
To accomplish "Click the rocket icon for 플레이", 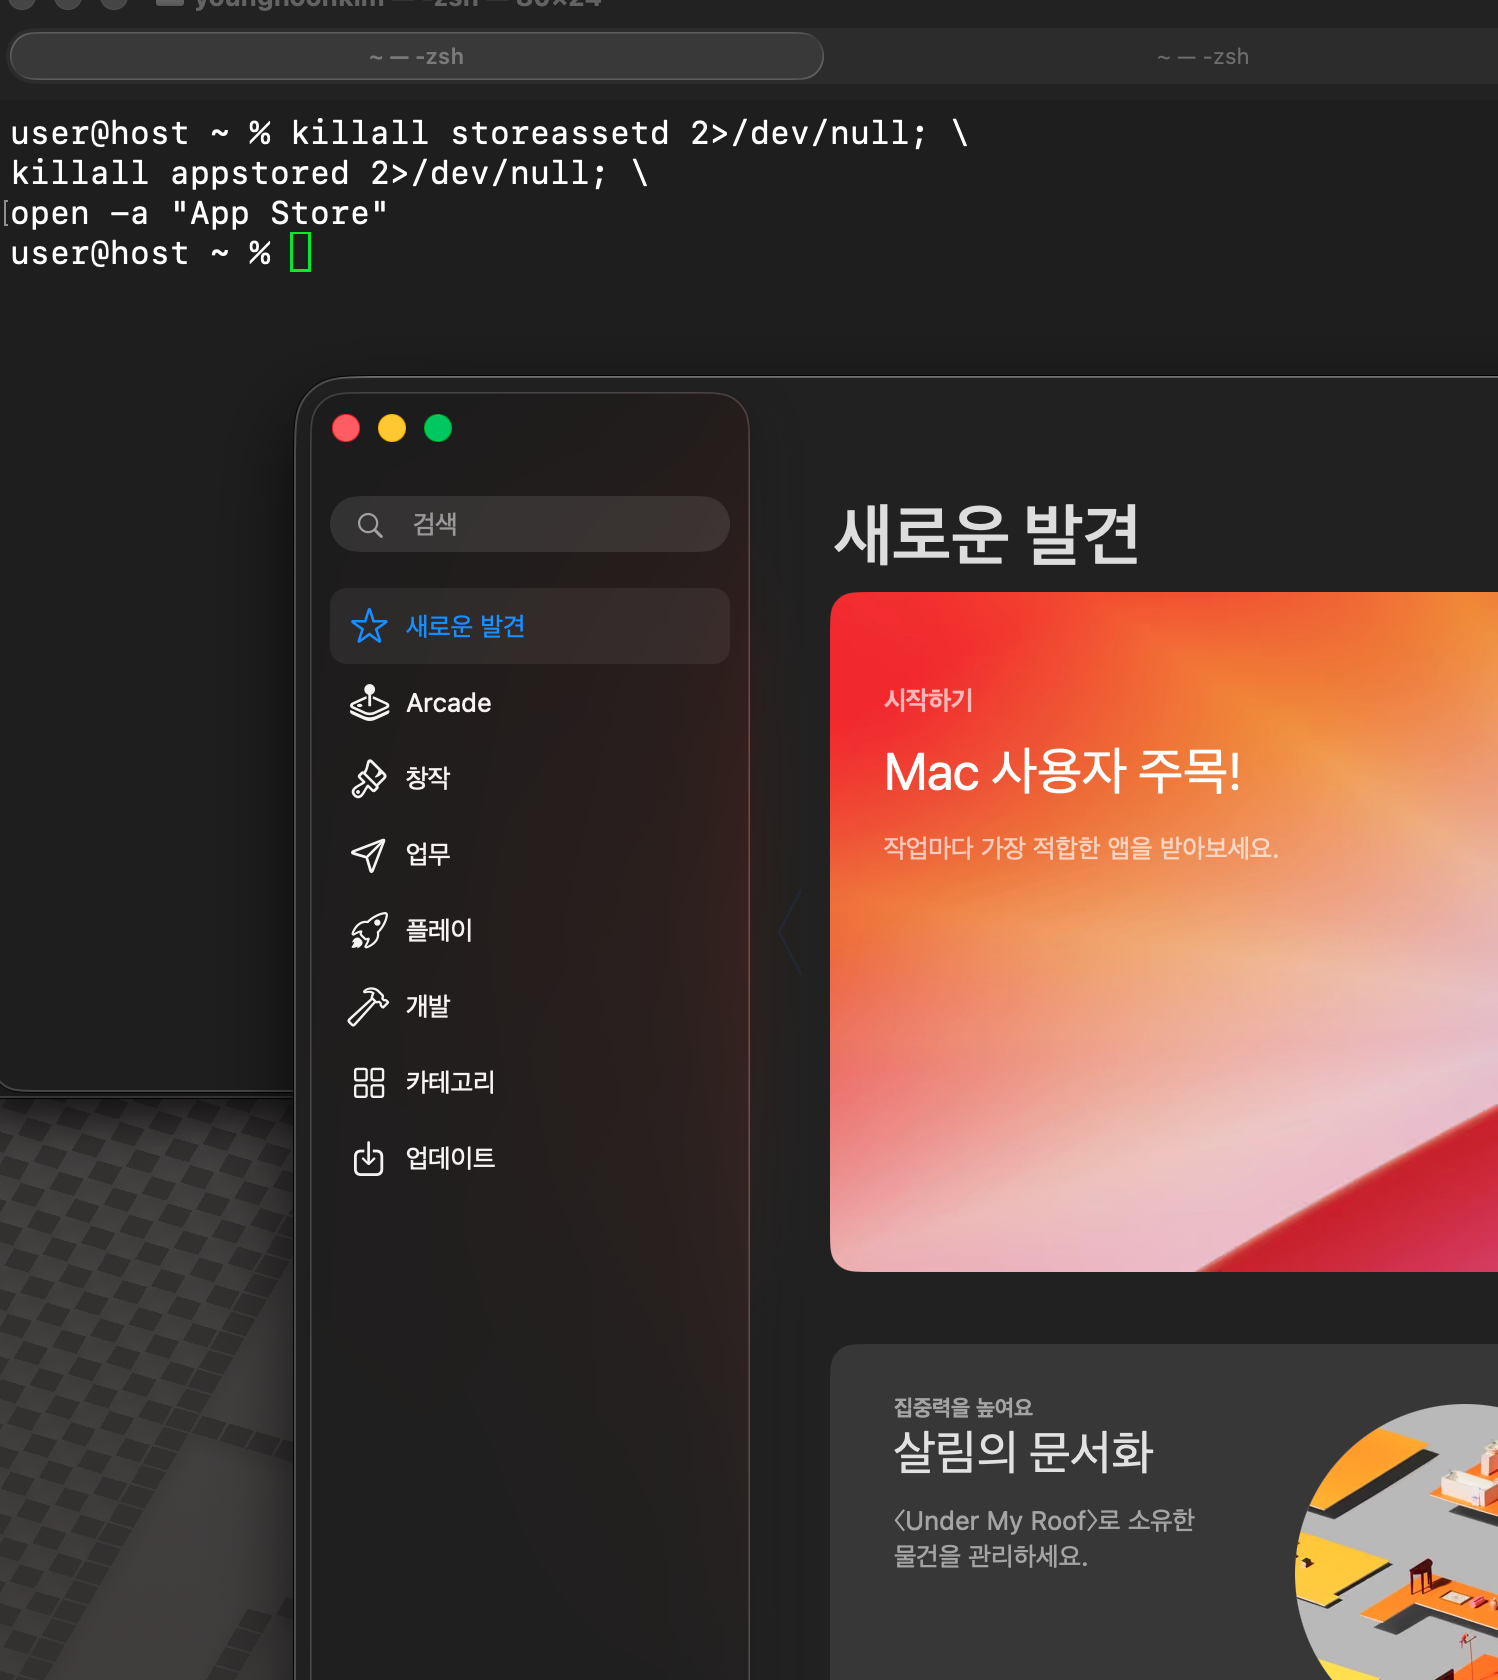I will (369, 930).
